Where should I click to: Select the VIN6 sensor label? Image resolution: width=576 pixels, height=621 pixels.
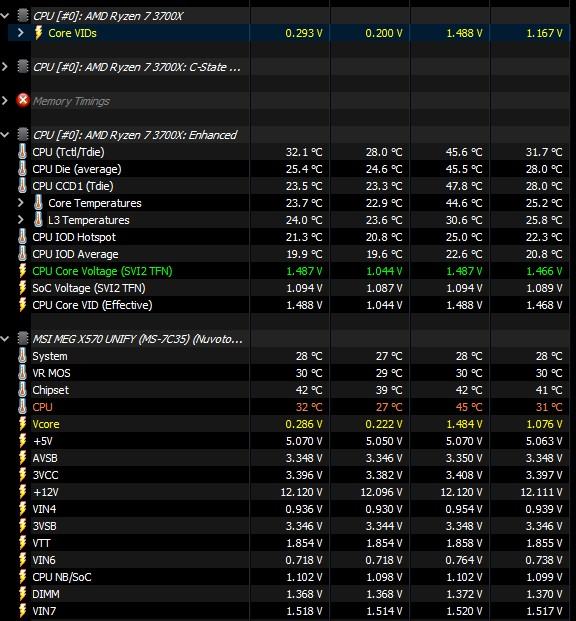(44, 560)
